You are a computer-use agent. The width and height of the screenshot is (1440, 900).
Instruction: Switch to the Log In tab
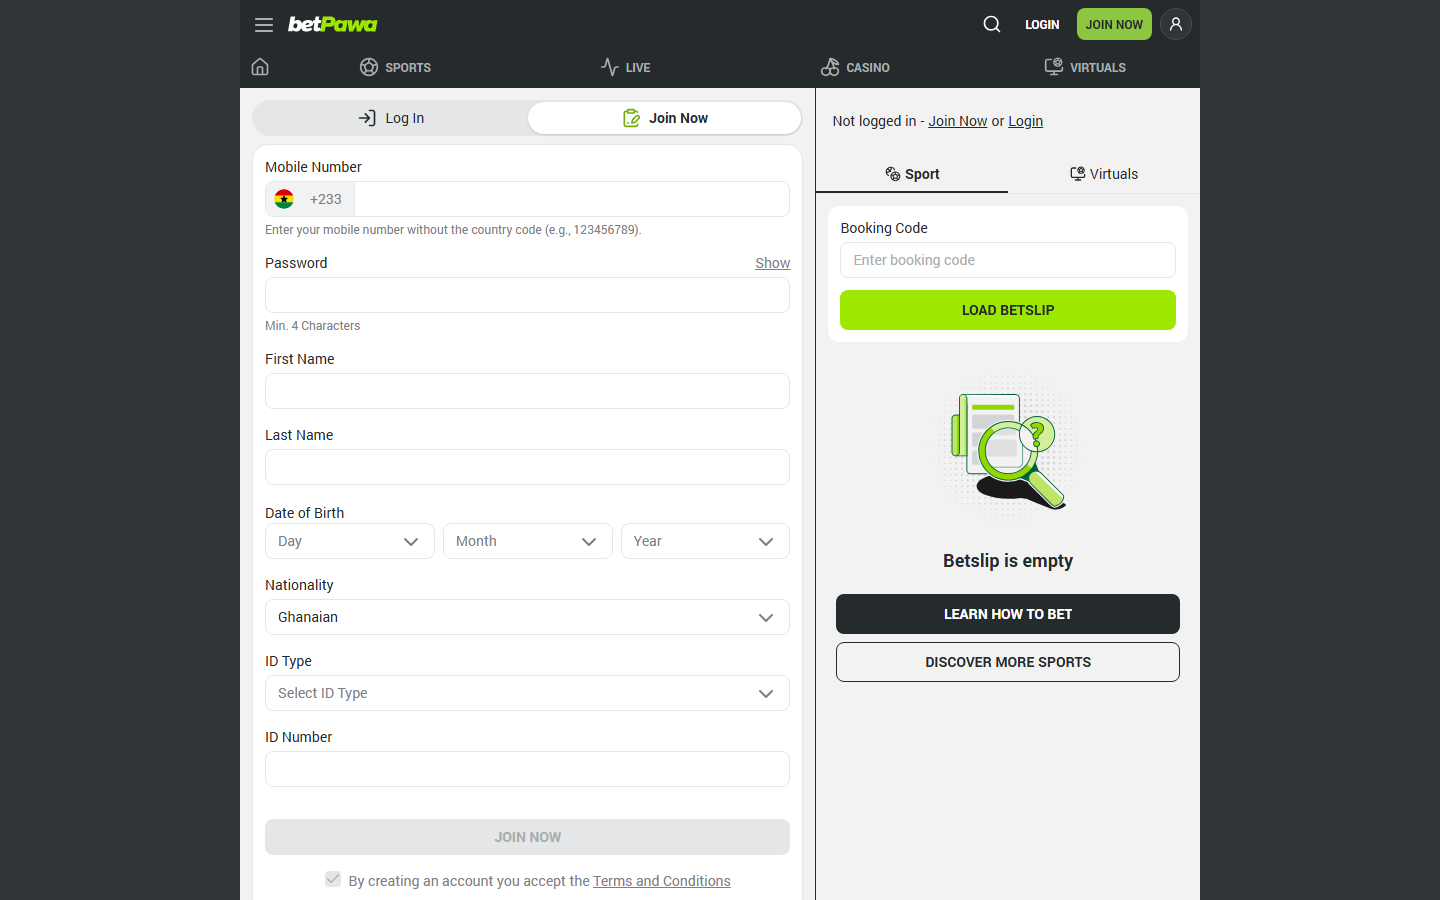coord(391,118)
